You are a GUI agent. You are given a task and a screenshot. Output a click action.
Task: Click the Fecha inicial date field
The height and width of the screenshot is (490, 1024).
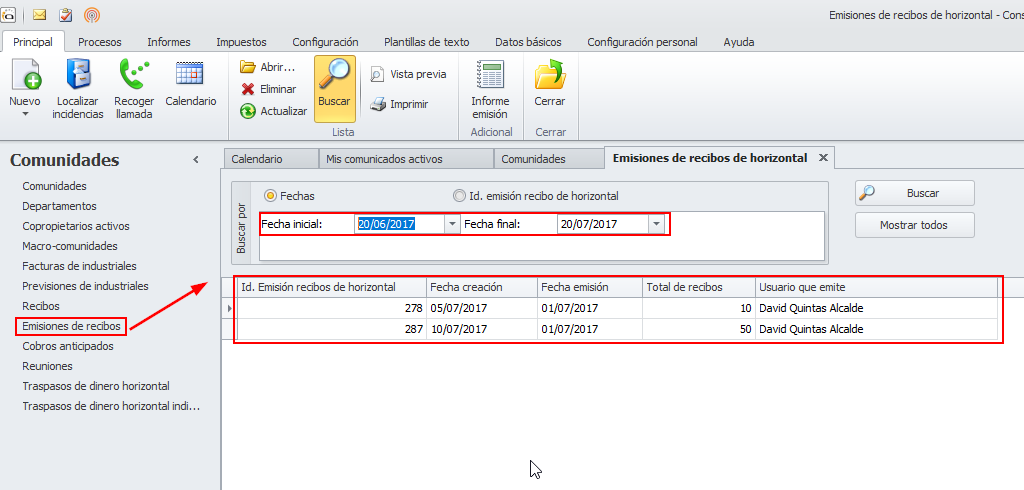click(x=400, y=224)
